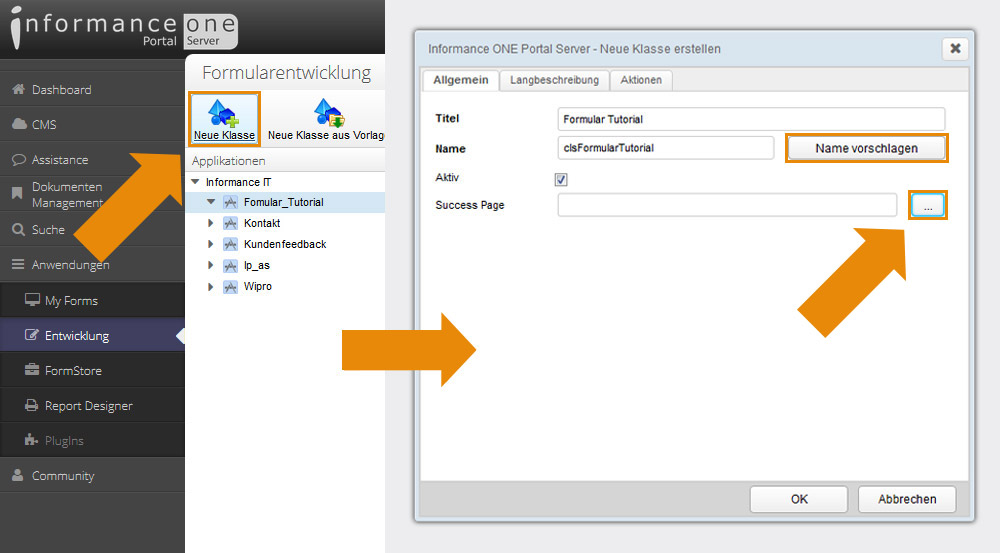Image resolution: width=1000 pixels, height=553 pixels.
Task: Expand the Kontakt node arrow
Action: click(210, 223)
